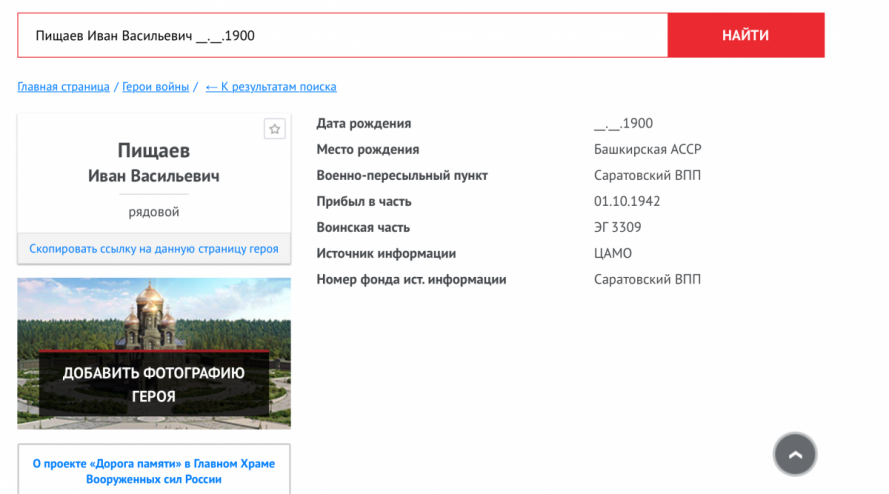Click ДОБАВИТЬ ФОТОГРАФИЮ ГЕРОЯ banner text
The width and height of the screenshot is (889, 494).
154,384
